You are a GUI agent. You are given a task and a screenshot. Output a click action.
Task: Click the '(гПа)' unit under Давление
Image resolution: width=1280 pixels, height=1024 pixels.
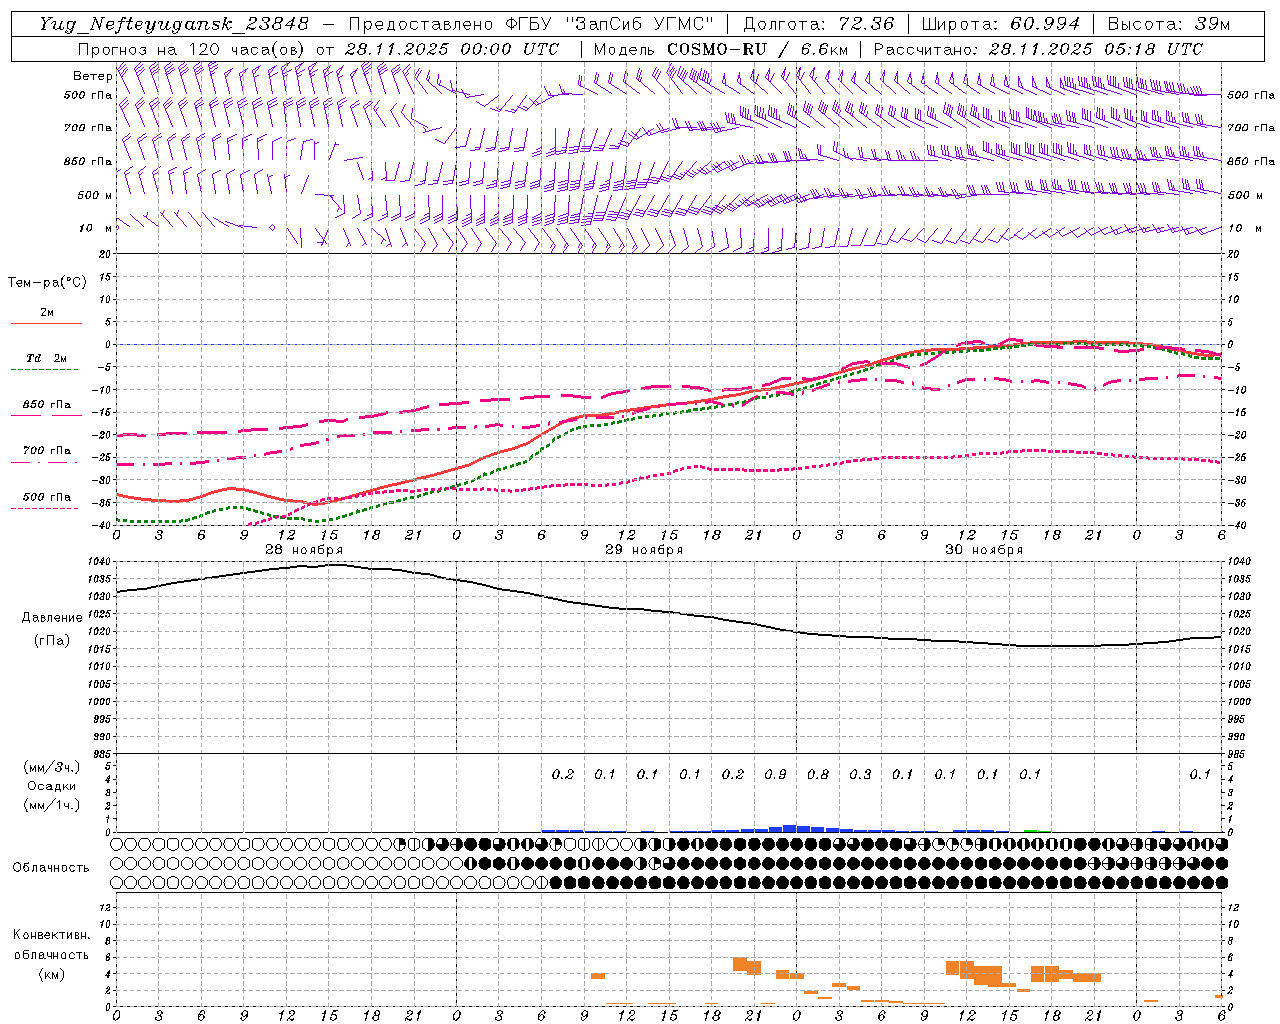(52, 641)
